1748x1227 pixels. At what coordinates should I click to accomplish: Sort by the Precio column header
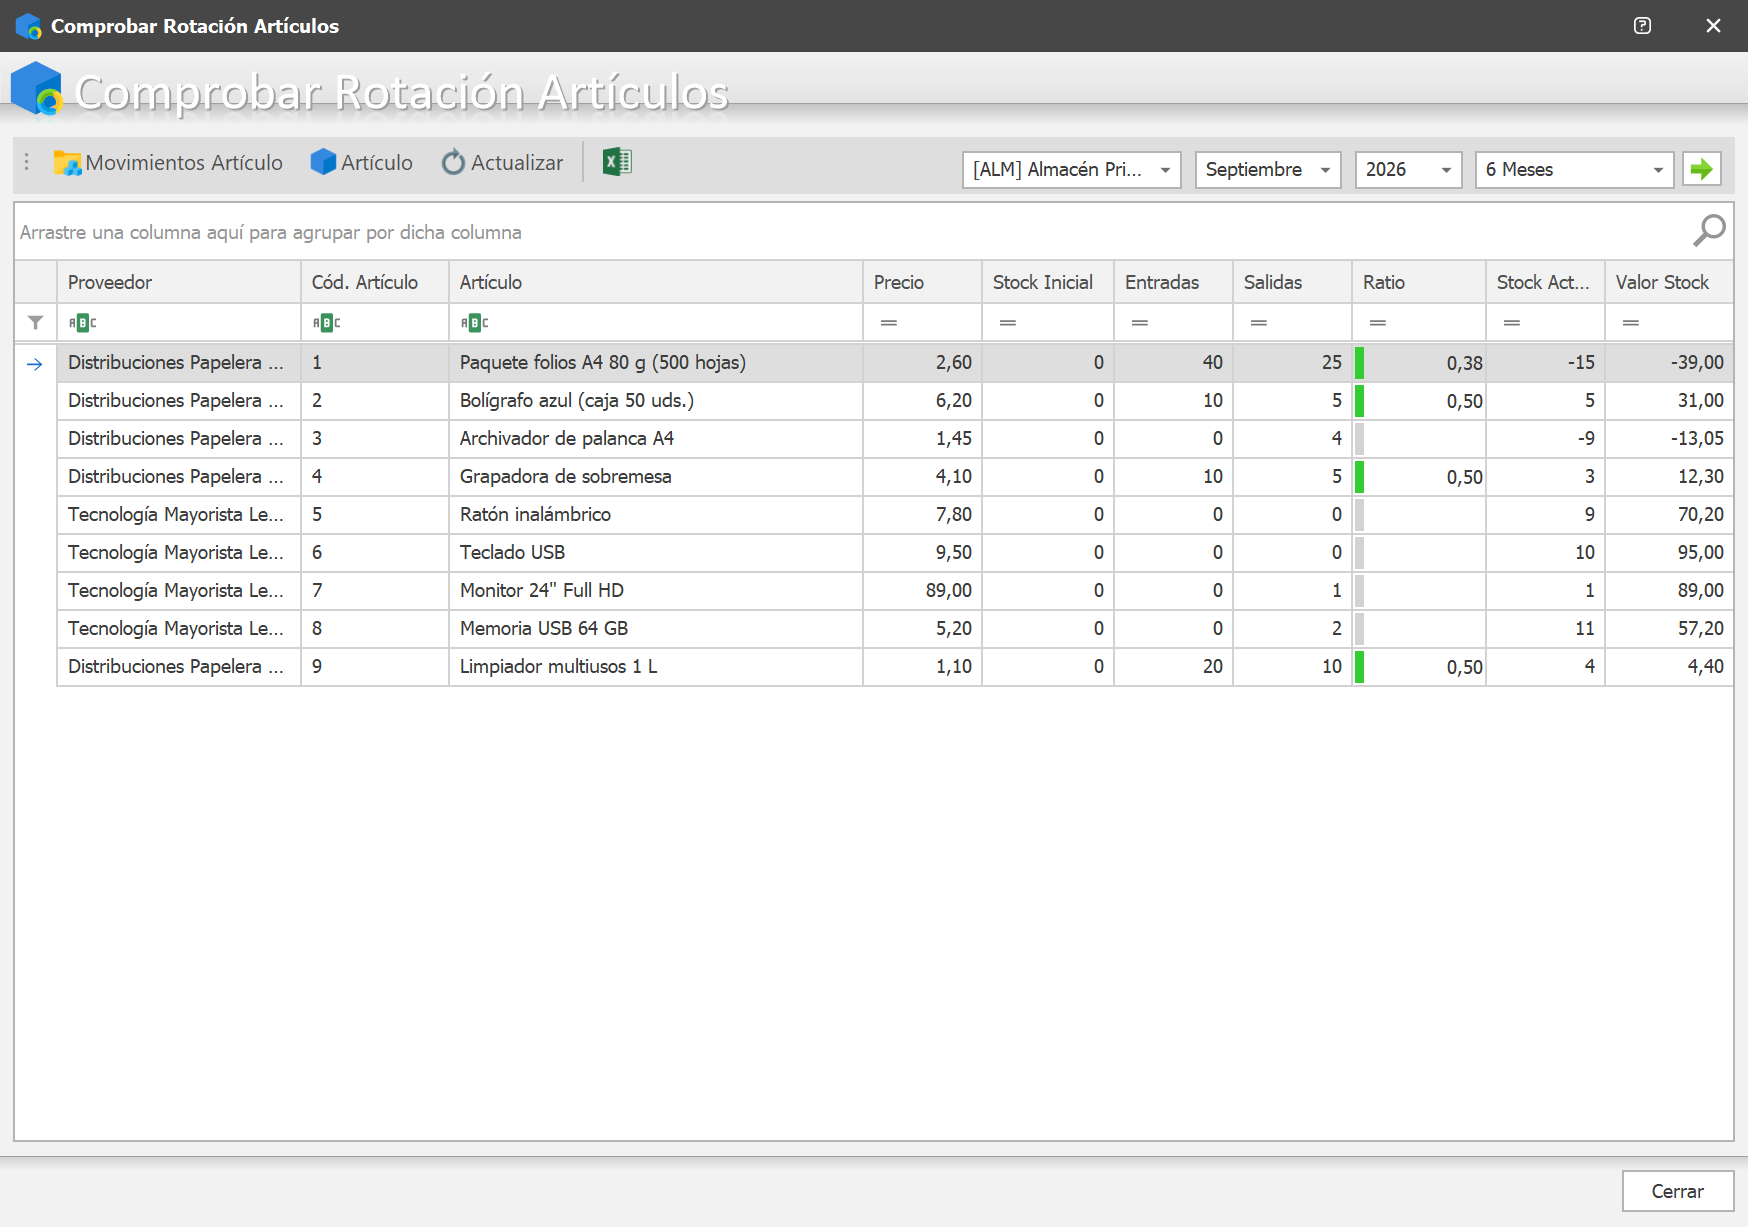tap(922, 282)
